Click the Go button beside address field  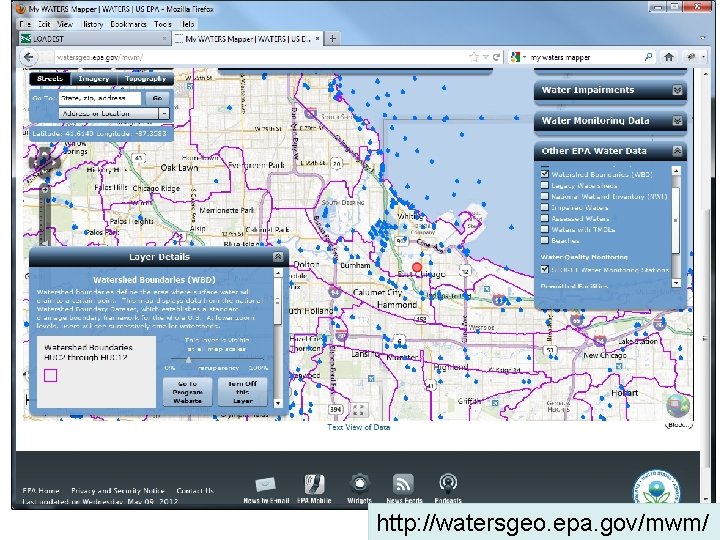coord(157,98)
